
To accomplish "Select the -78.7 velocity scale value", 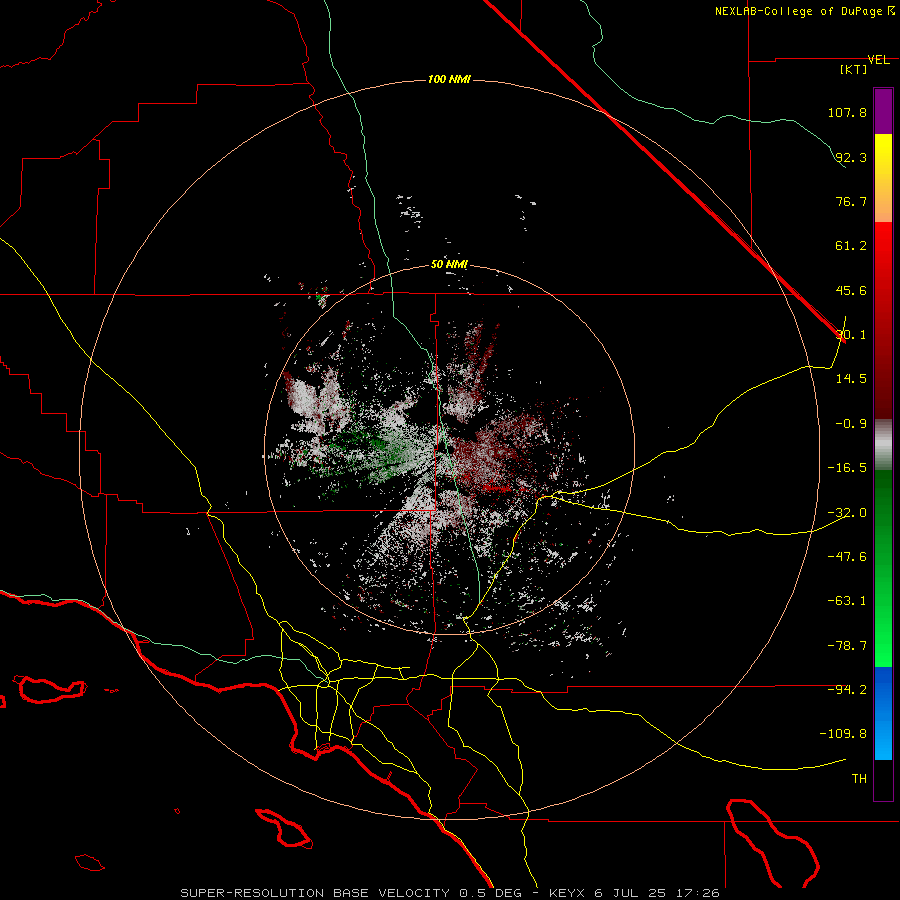I will [x=847, y=646].
